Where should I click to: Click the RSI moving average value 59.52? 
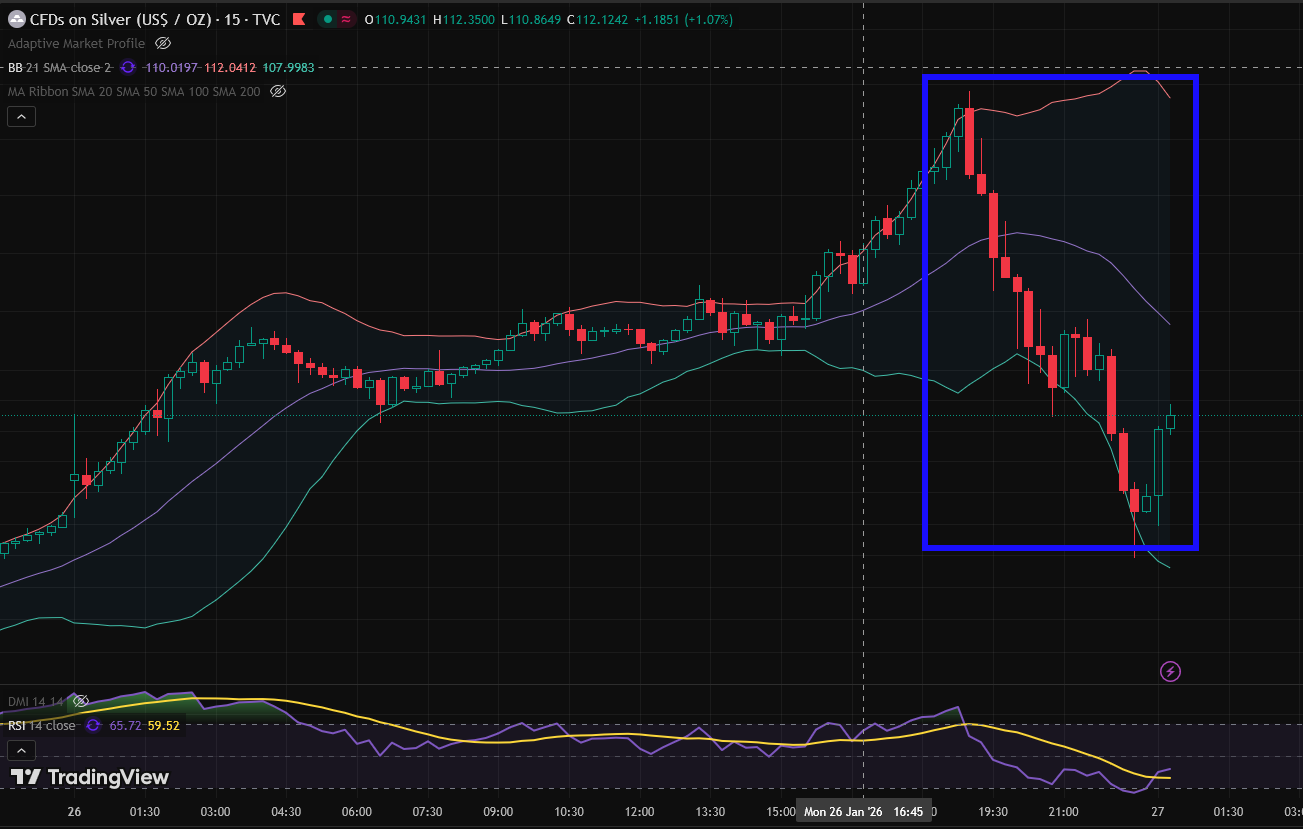[x=164, y=725]
